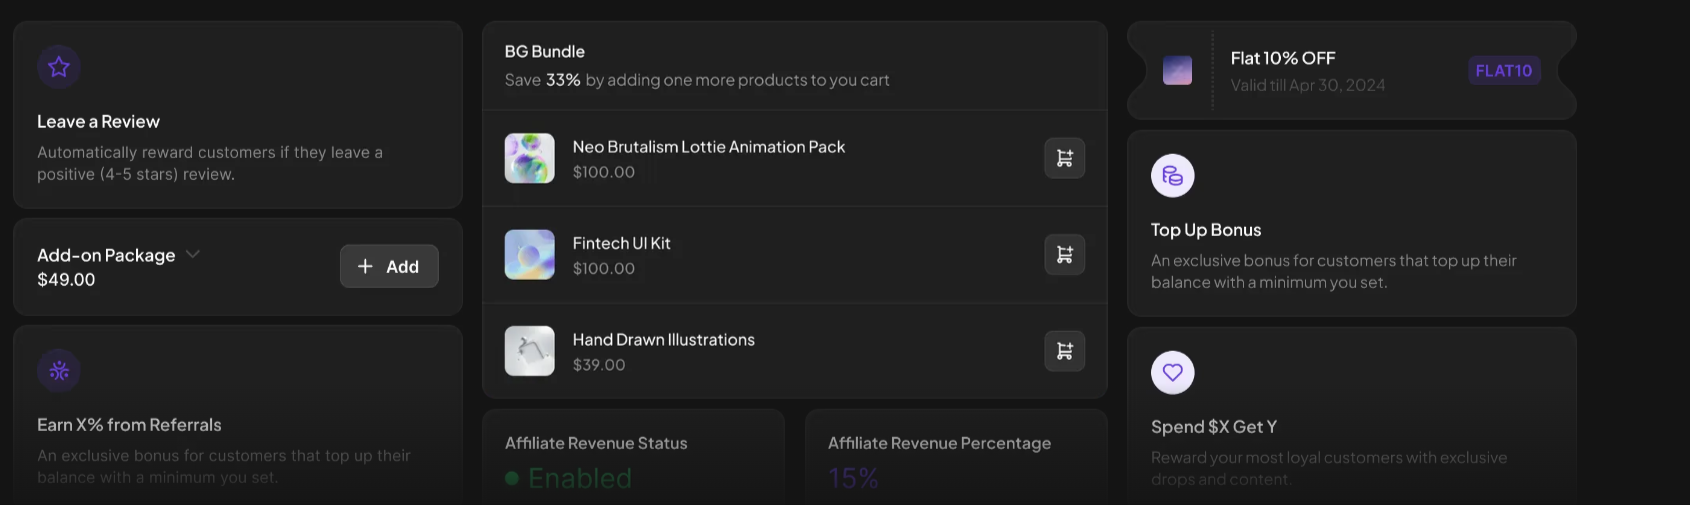Click the Top Up Bonus heading
Screen dimensions: 1690x505
click(1205, 230)
